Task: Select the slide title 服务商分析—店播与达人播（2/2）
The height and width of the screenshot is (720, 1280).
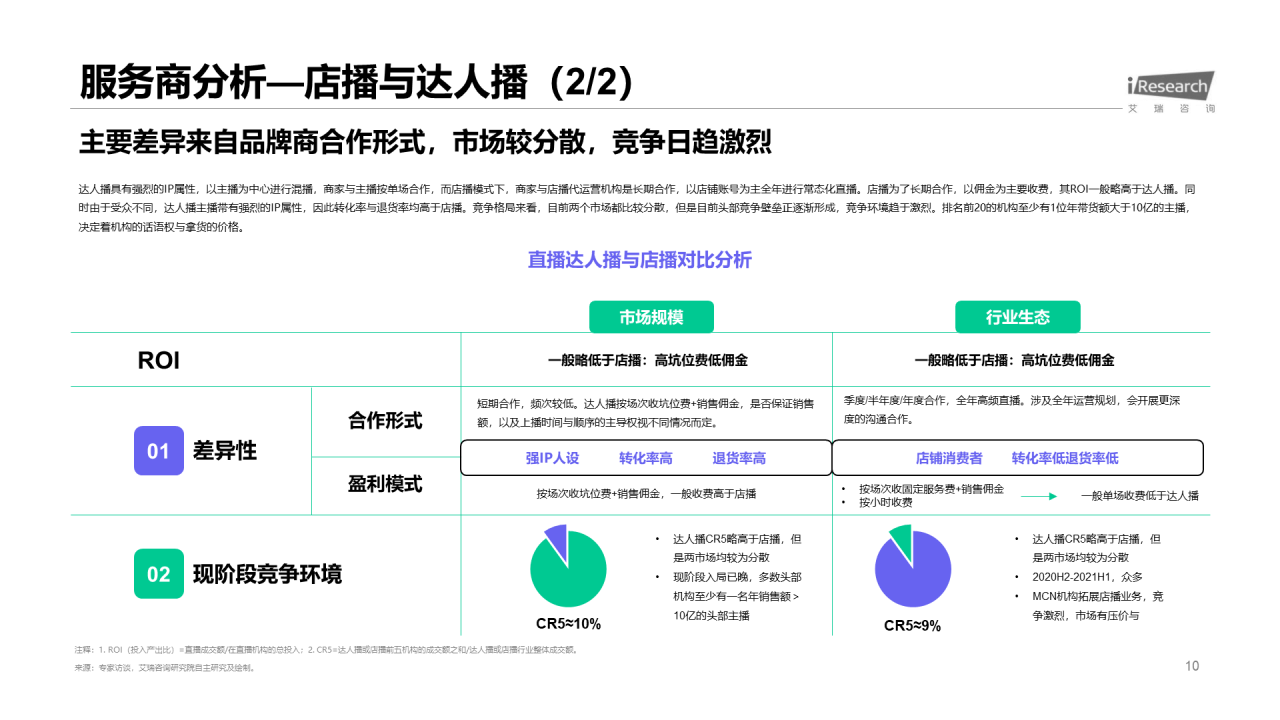Action: pyautogui.click(x=357, y=82)
